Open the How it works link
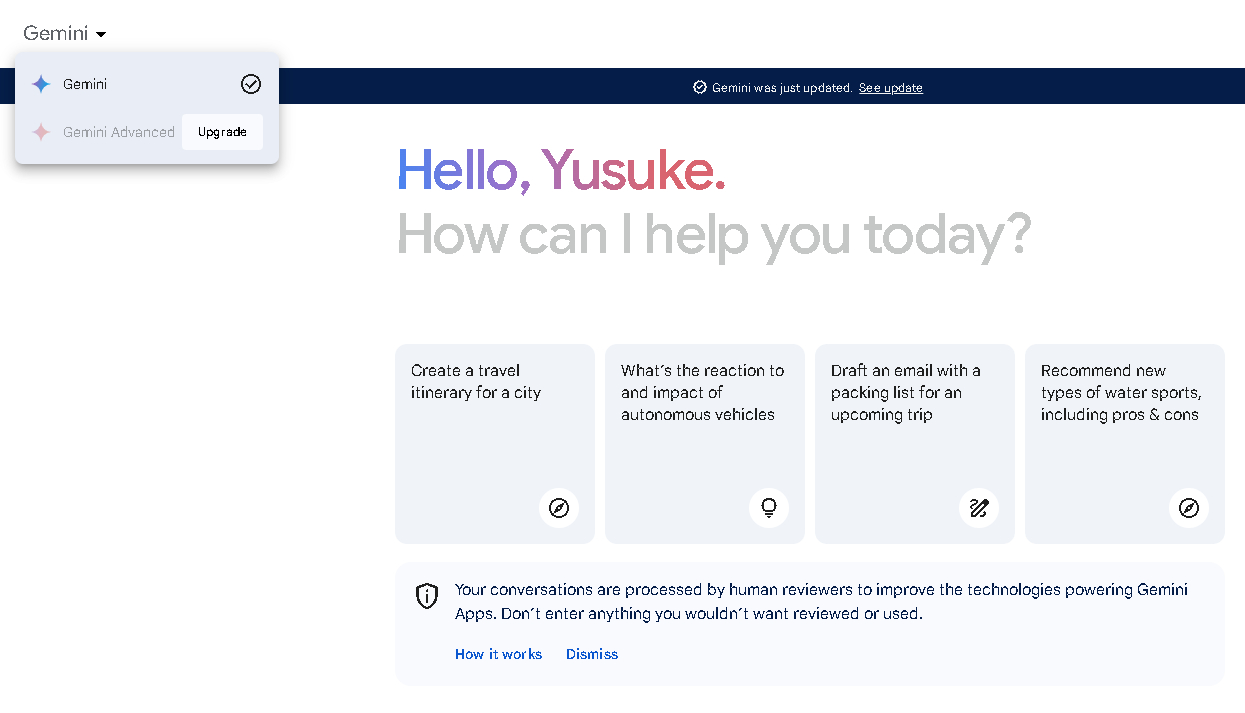This screenshot has height=713, width=1245. (498, 654)
